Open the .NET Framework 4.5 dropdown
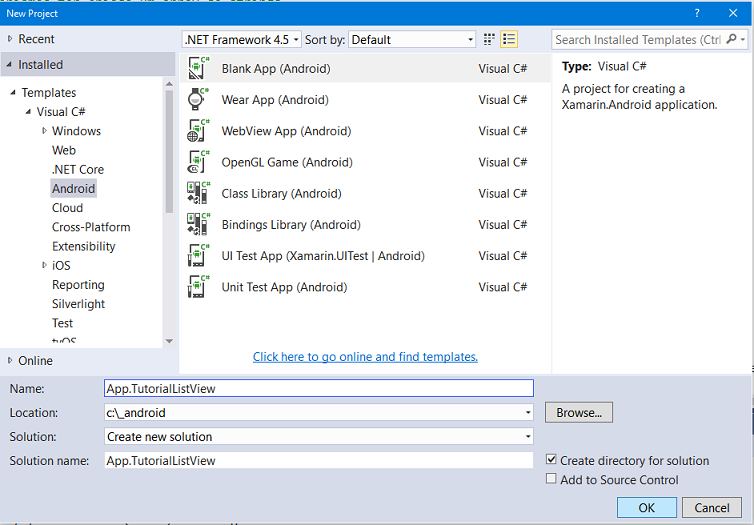The height and width of the screenshot is (525, 754). (242, 39)
